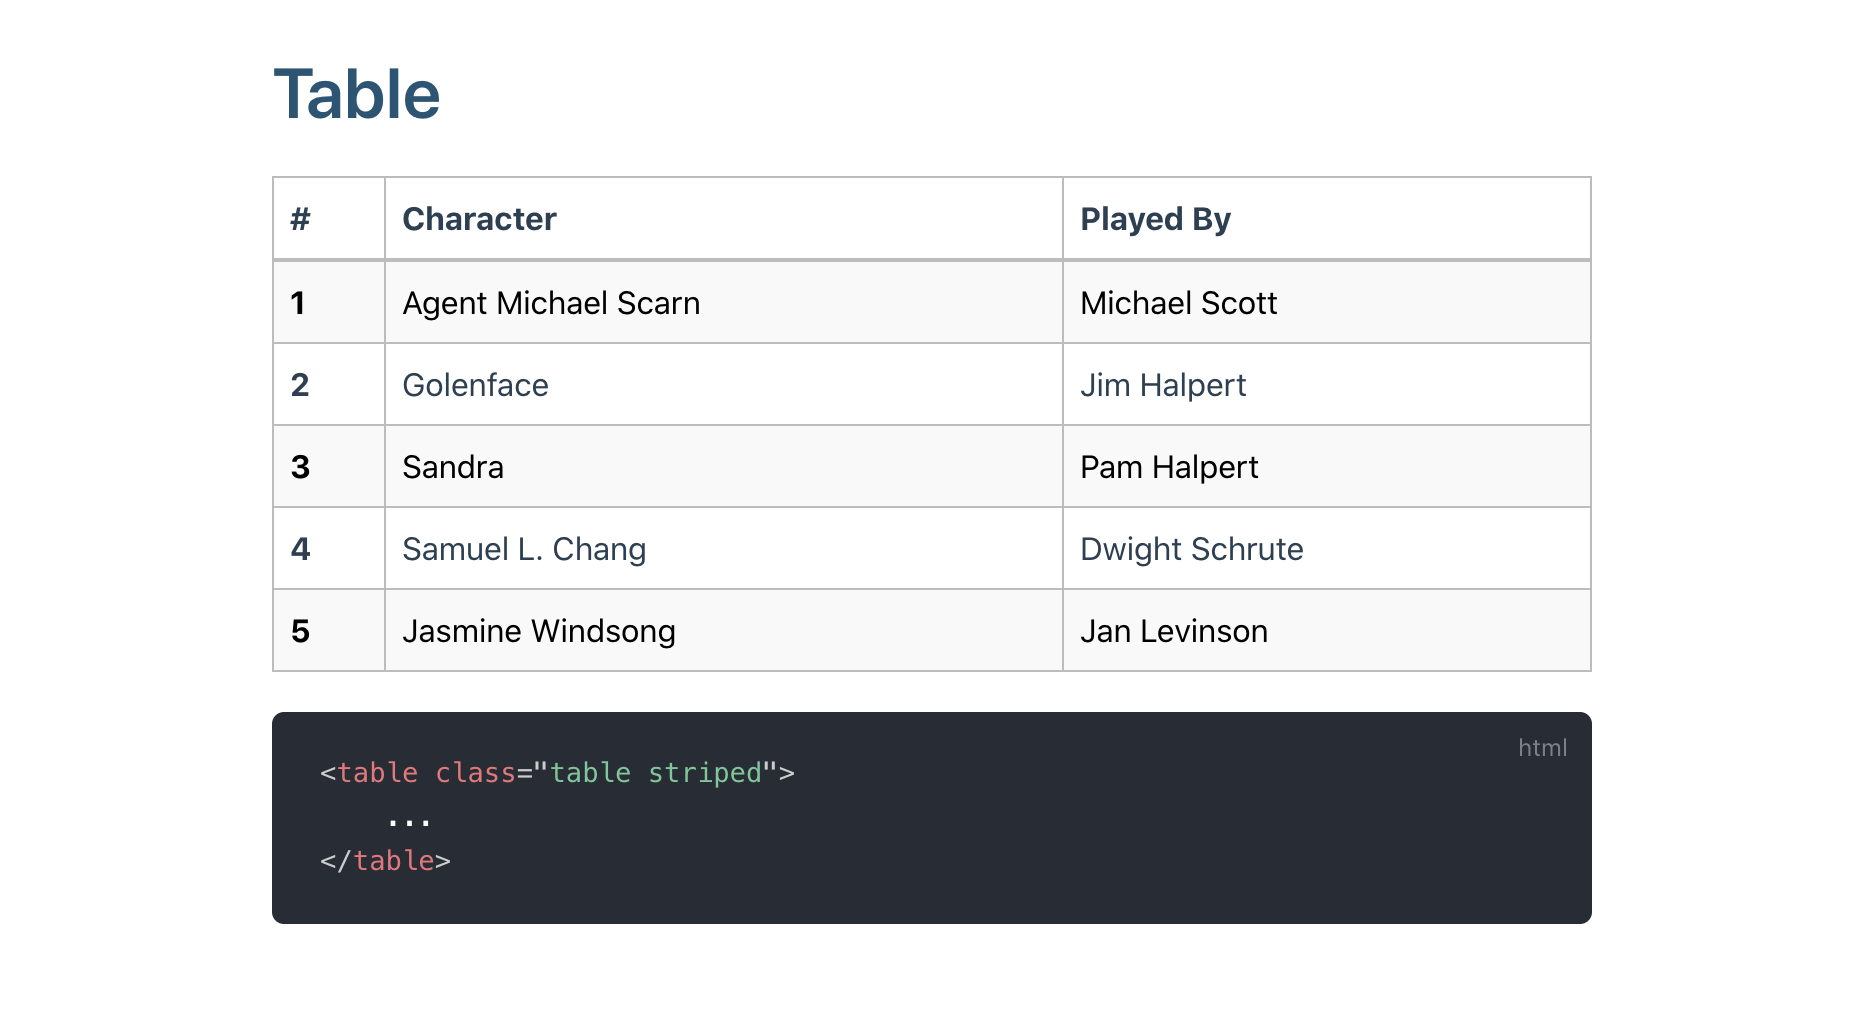Click row number 2 in the table

(x=299, y=384)
